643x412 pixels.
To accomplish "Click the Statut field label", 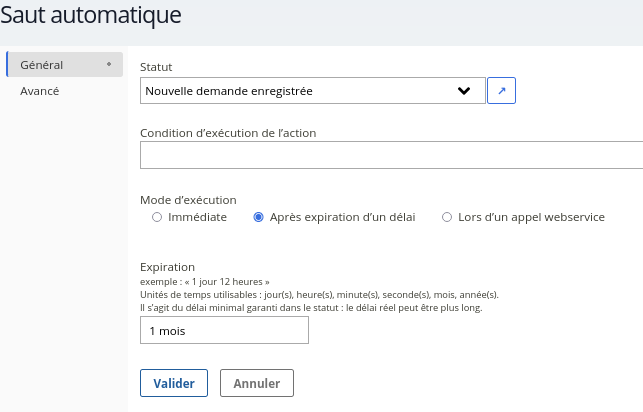I will (156, 67).
